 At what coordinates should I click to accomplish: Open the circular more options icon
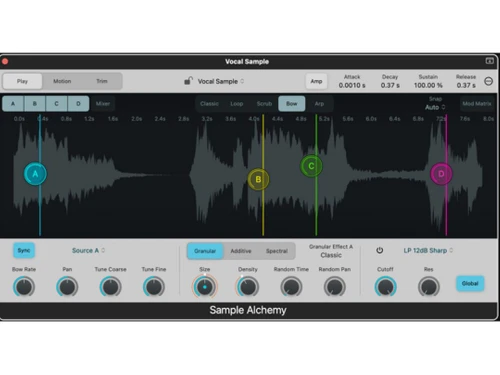pos(488,81)
